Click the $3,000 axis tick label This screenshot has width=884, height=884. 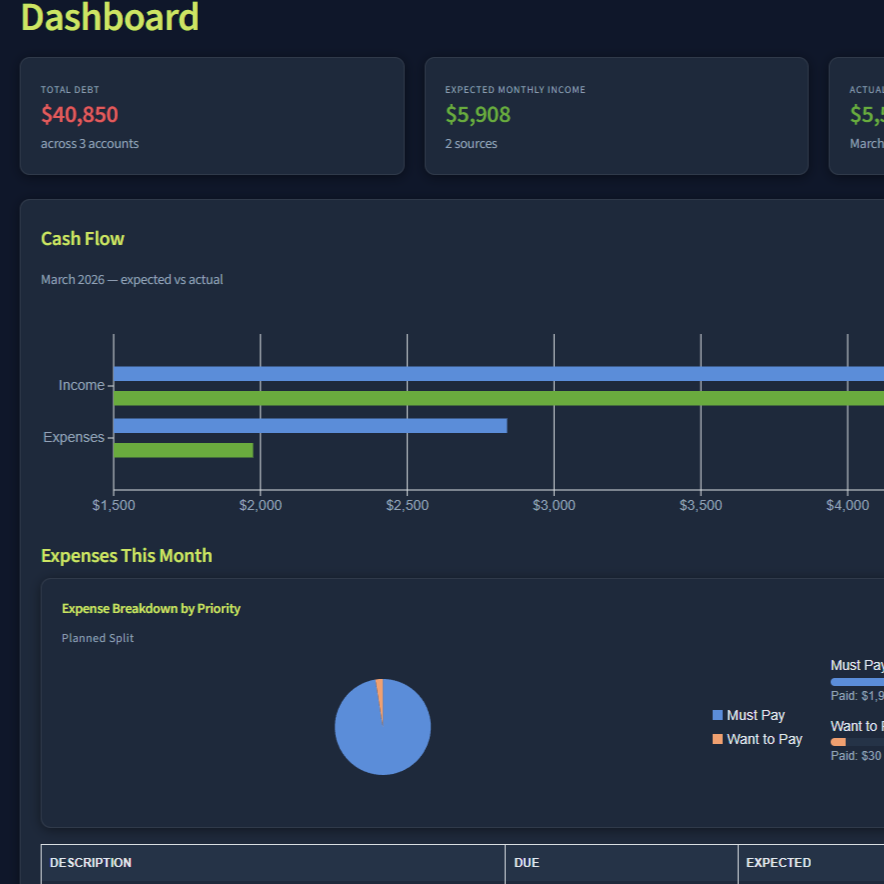(x=554, y=505)
